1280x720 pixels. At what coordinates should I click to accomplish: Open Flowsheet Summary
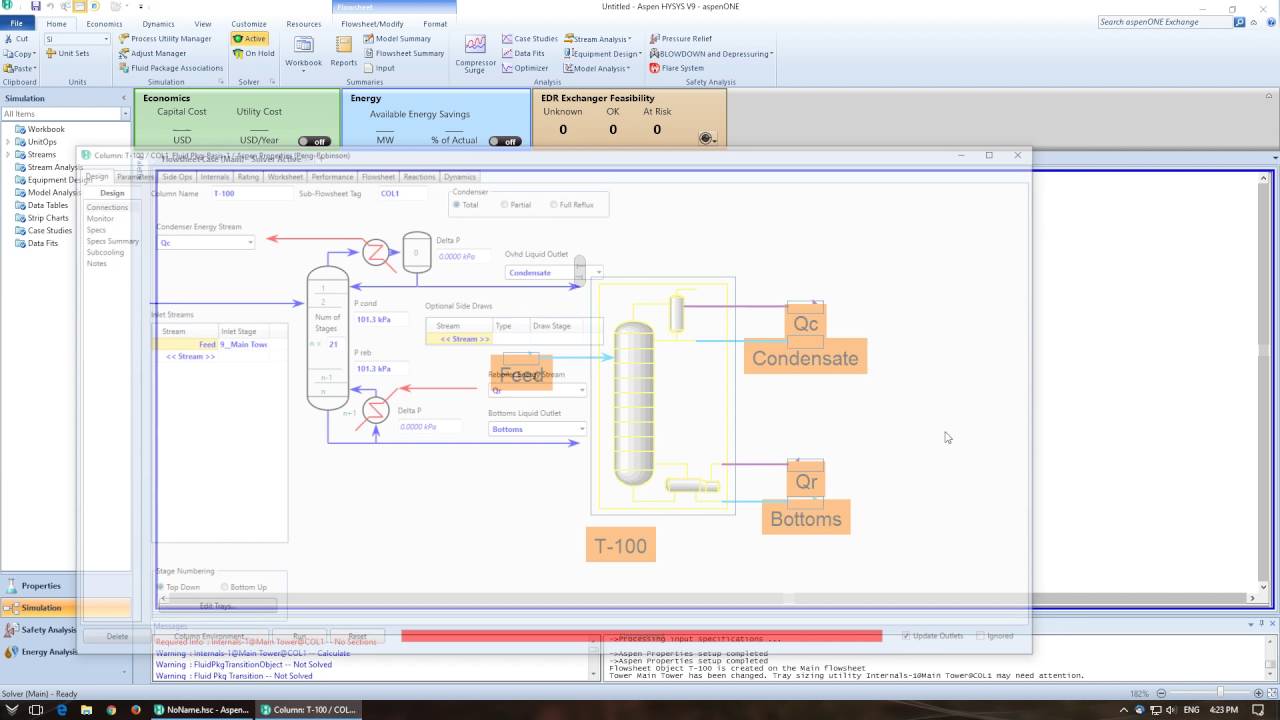403,53
